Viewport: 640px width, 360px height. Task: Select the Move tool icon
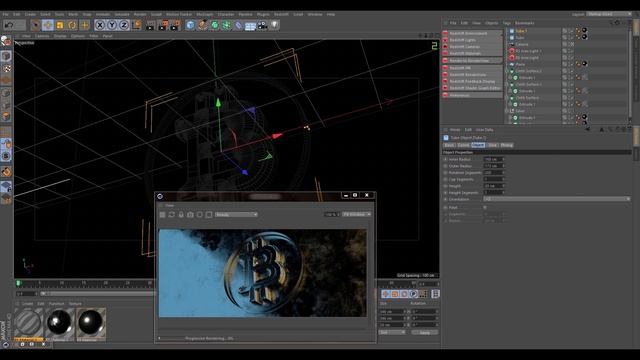click(x=48, y=25)
